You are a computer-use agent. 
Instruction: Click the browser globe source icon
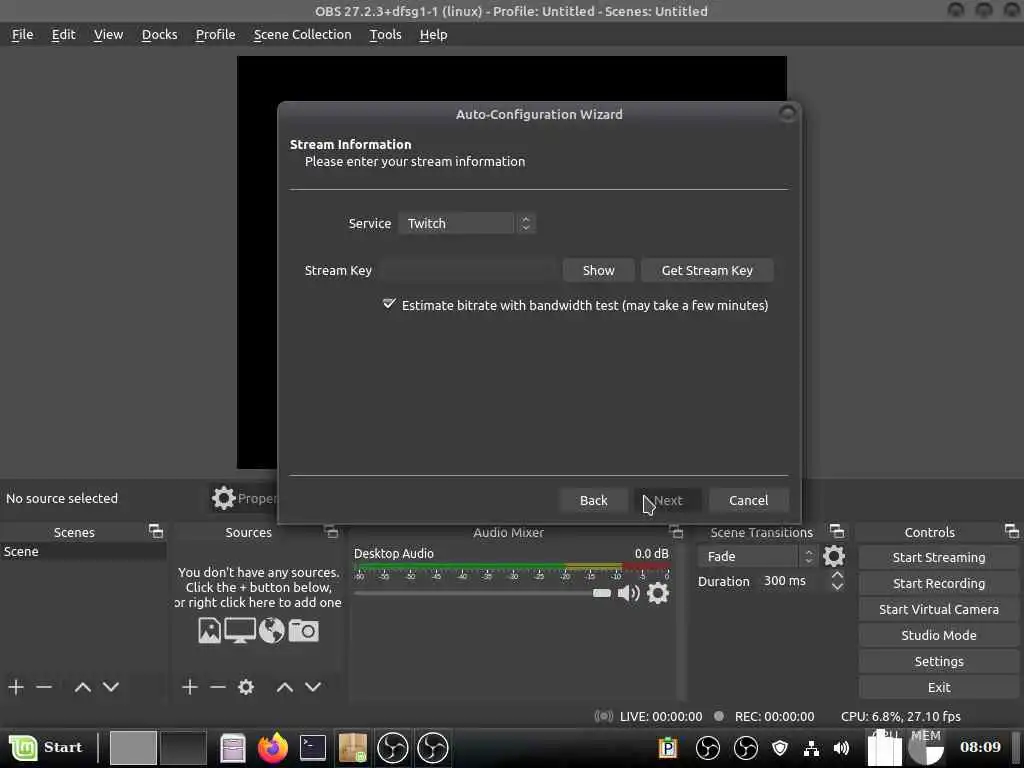coord(272,630)
